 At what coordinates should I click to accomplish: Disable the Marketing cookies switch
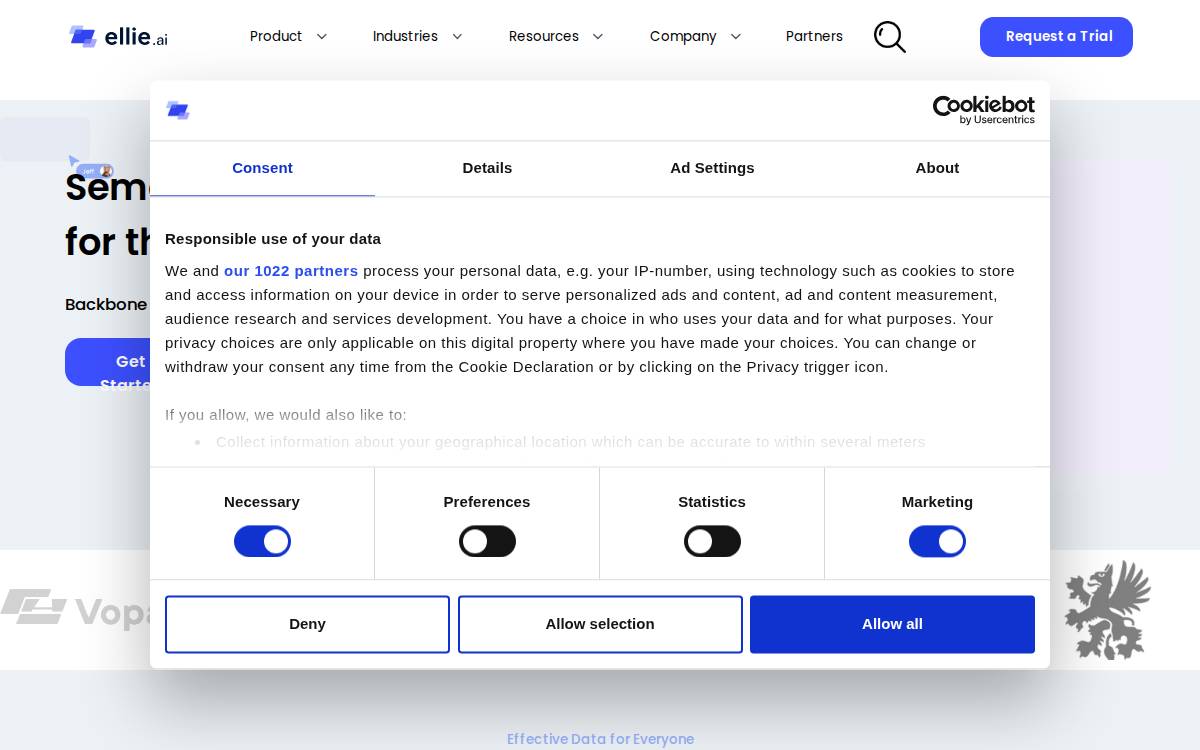(937, 542)
